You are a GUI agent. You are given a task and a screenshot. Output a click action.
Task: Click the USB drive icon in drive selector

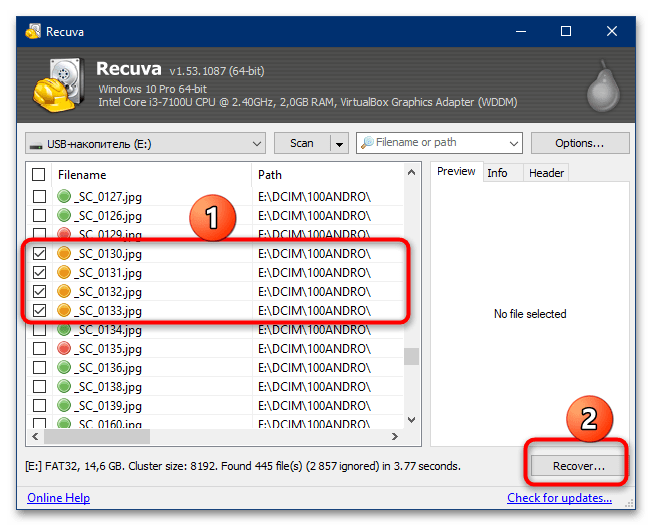[36, 146]
